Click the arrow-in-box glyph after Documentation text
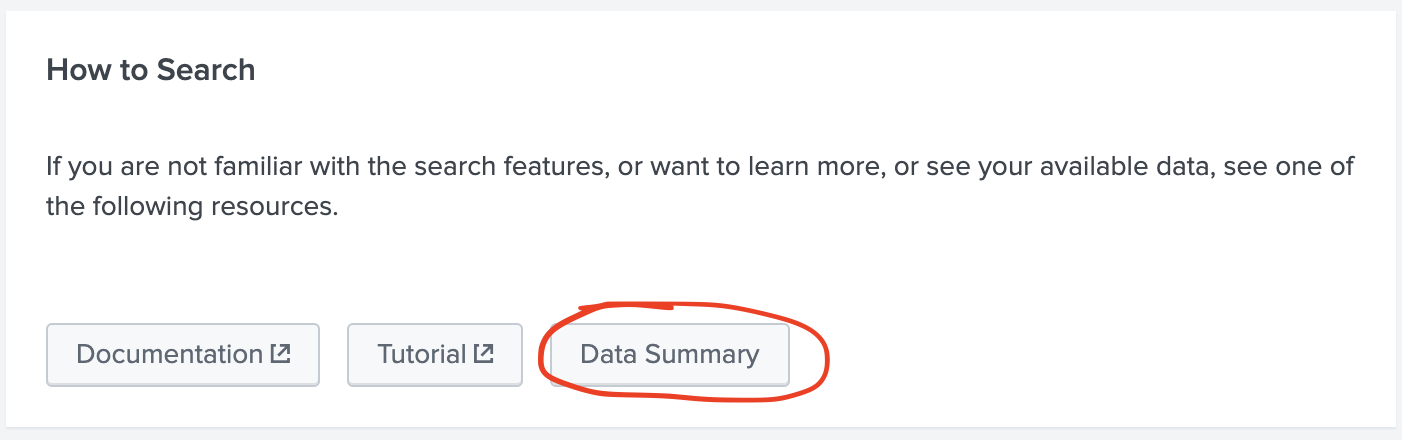This screenshot has height=440, width=1402. tap(280, 353)
